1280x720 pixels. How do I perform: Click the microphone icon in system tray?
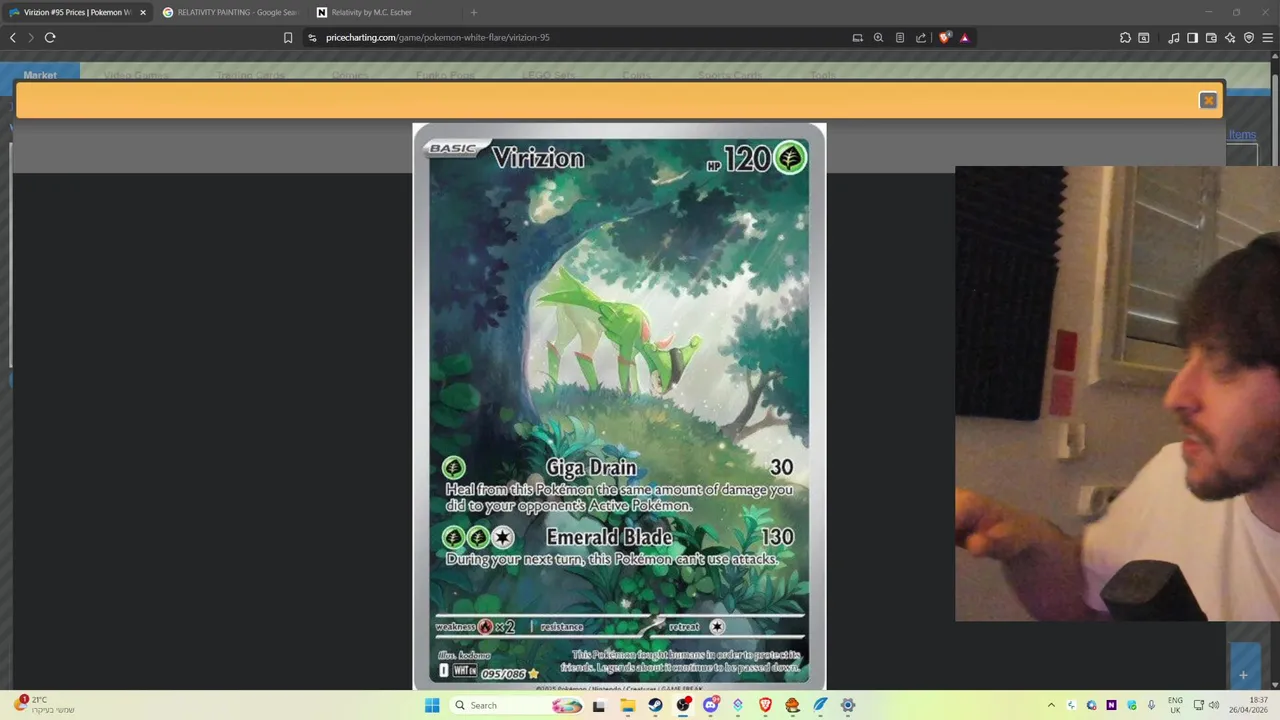click(1151, 705)
